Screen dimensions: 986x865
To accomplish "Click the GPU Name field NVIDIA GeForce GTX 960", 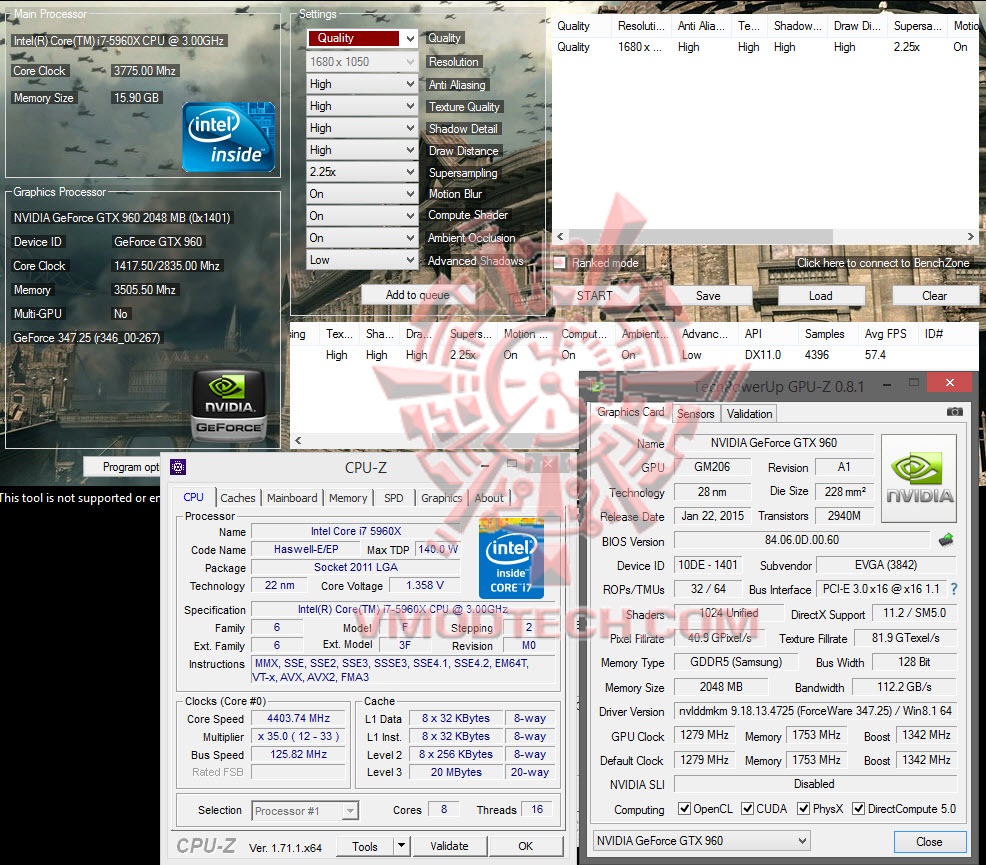I will [773, 443].
